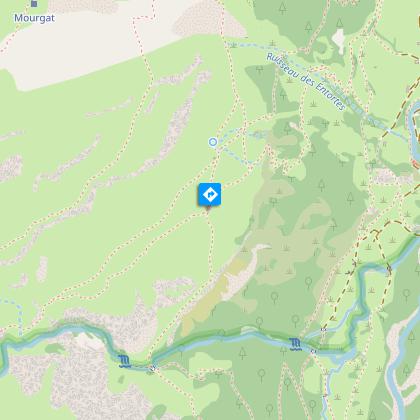
Task: Click the Mourgat square locality icon
Action: pyautogui.click(x=34, y=4)
